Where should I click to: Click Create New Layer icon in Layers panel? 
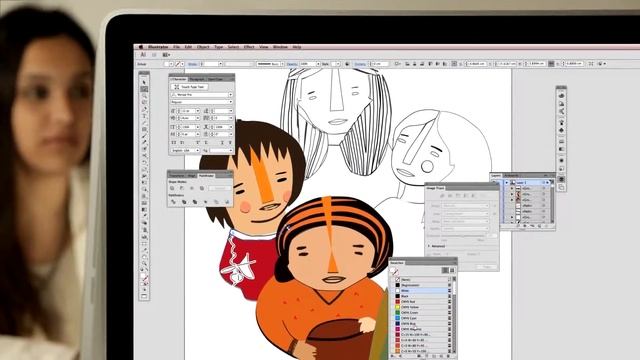(539, 226)
